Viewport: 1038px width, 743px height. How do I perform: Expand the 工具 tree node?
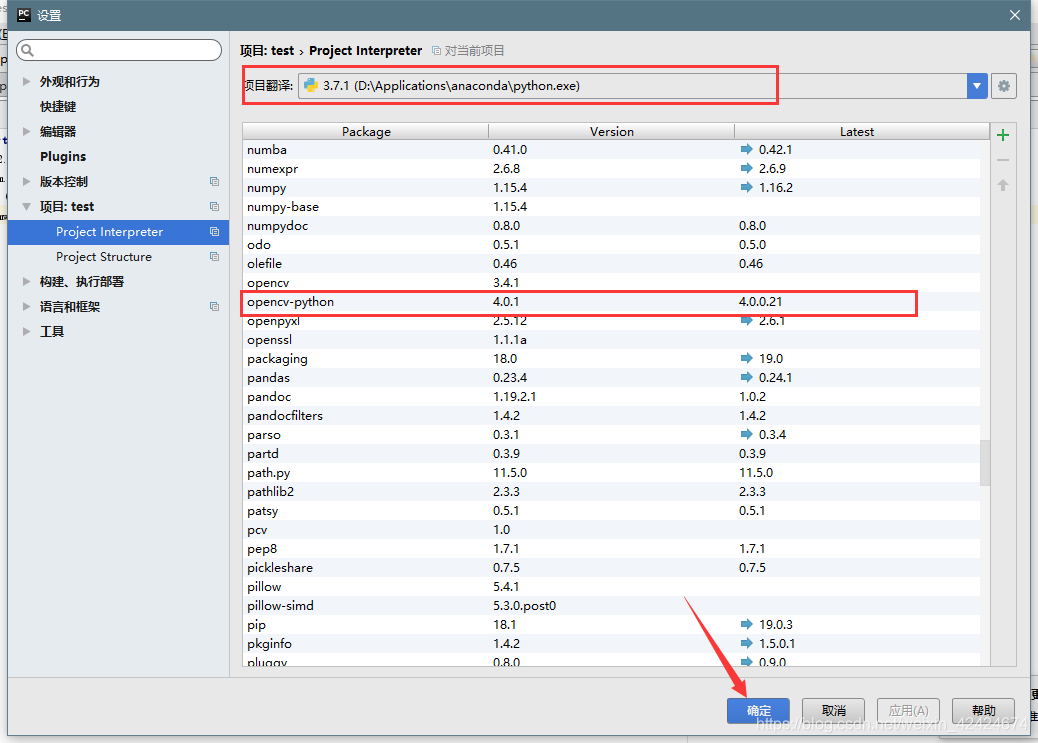(x=26, y=331)
